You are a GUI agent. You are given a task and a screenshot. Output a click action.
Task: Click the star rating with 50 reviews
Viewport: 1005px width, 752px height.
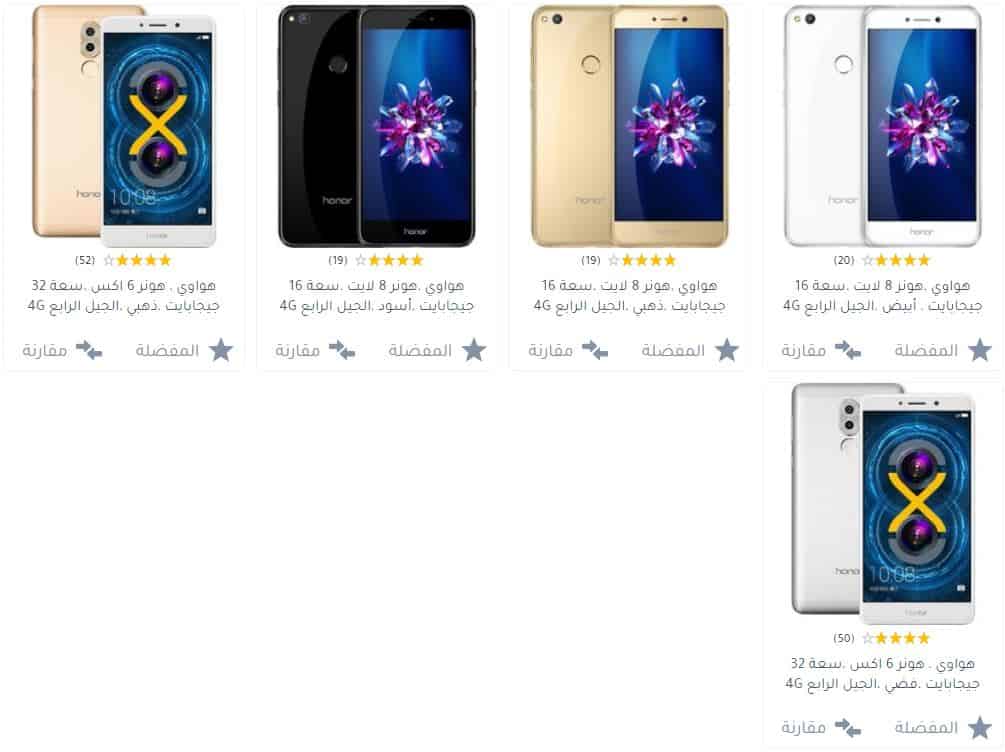tap(896, 638)
